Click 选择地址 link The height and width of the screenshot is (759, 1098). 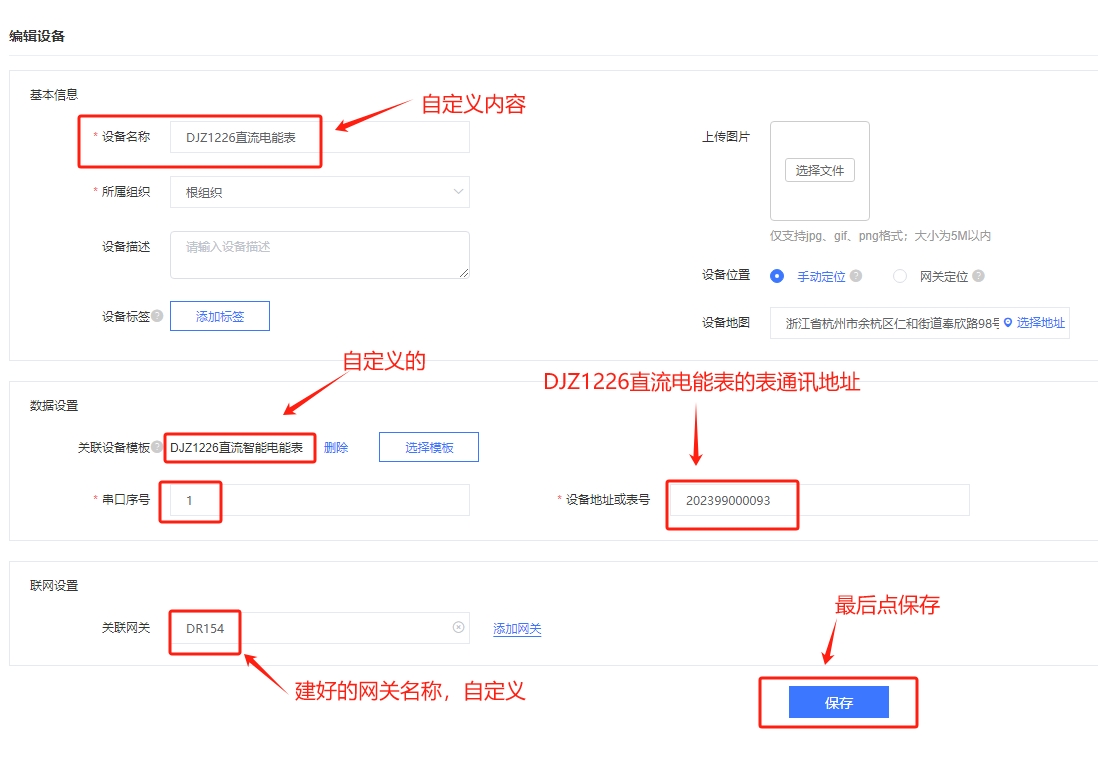pyautogui.click(x=1041, y=323)
